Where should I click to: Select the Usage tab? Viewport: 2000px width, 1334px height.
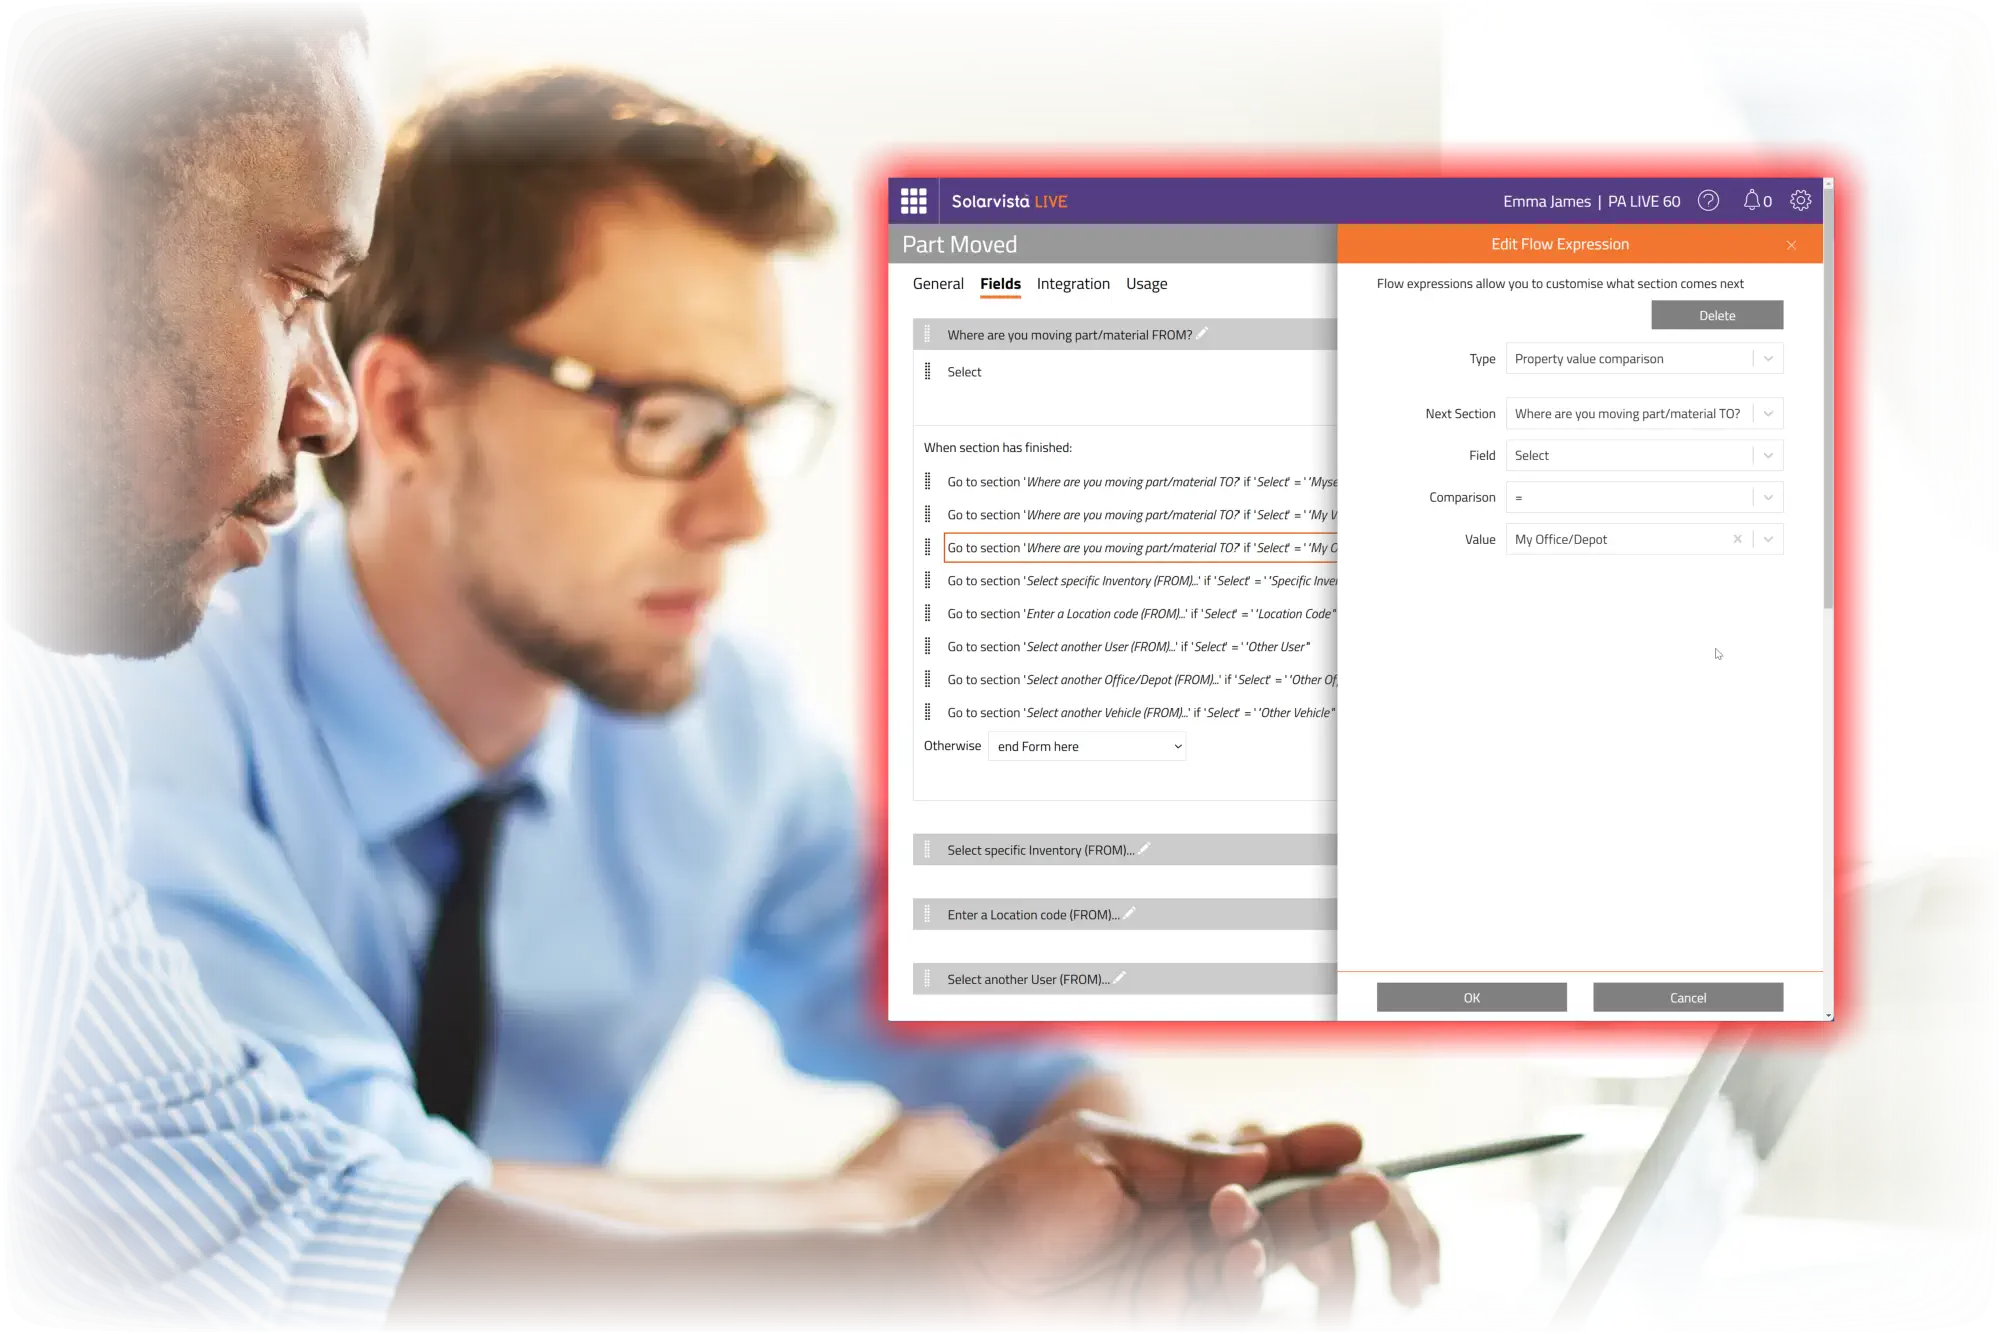tap(1144, 281)
